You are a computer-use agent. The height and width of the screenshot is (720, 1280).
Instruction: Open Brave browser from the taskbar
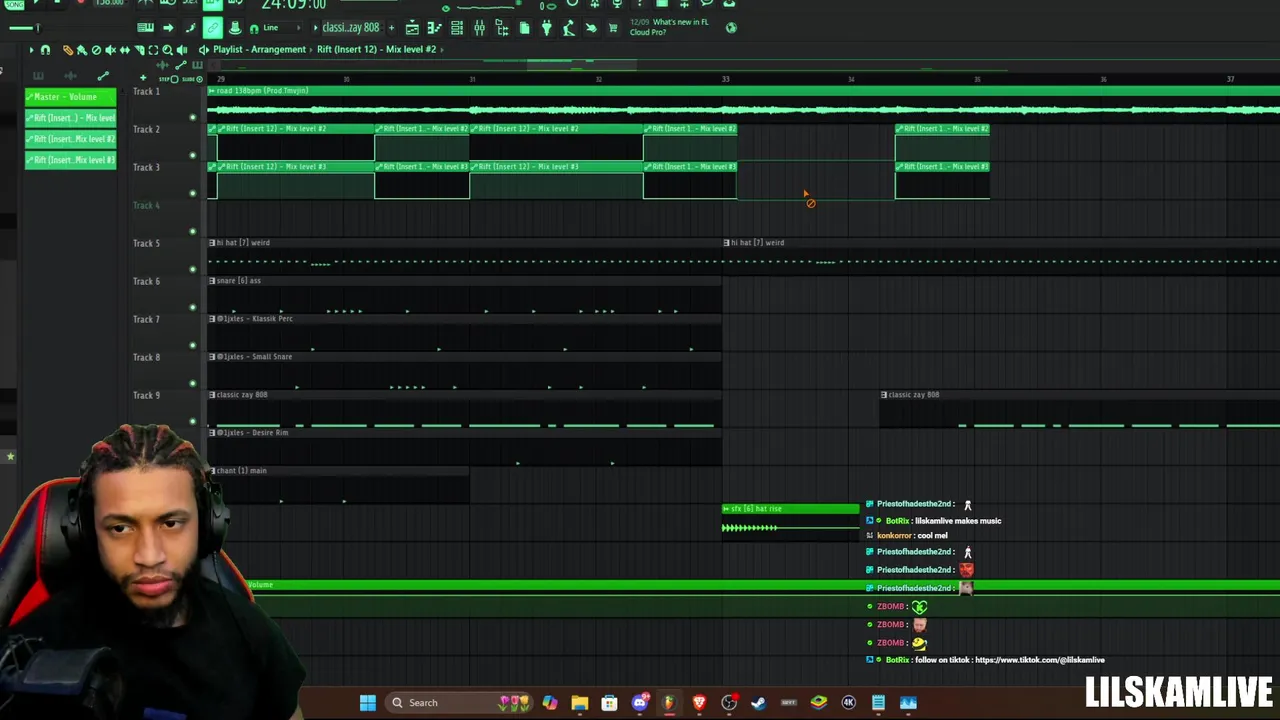(699, 702)
